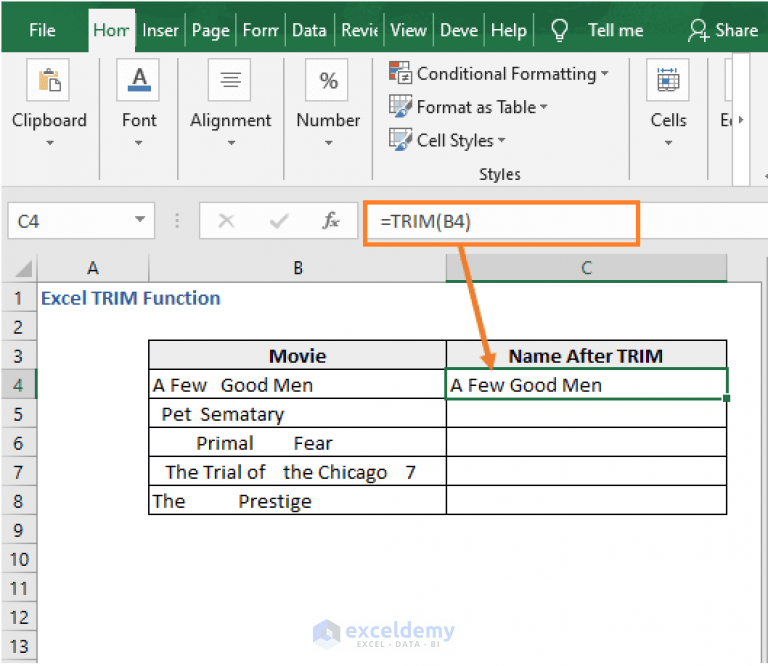Click the Conditional Formatting icon
768x666 pixels.
[x=400, y=73]
